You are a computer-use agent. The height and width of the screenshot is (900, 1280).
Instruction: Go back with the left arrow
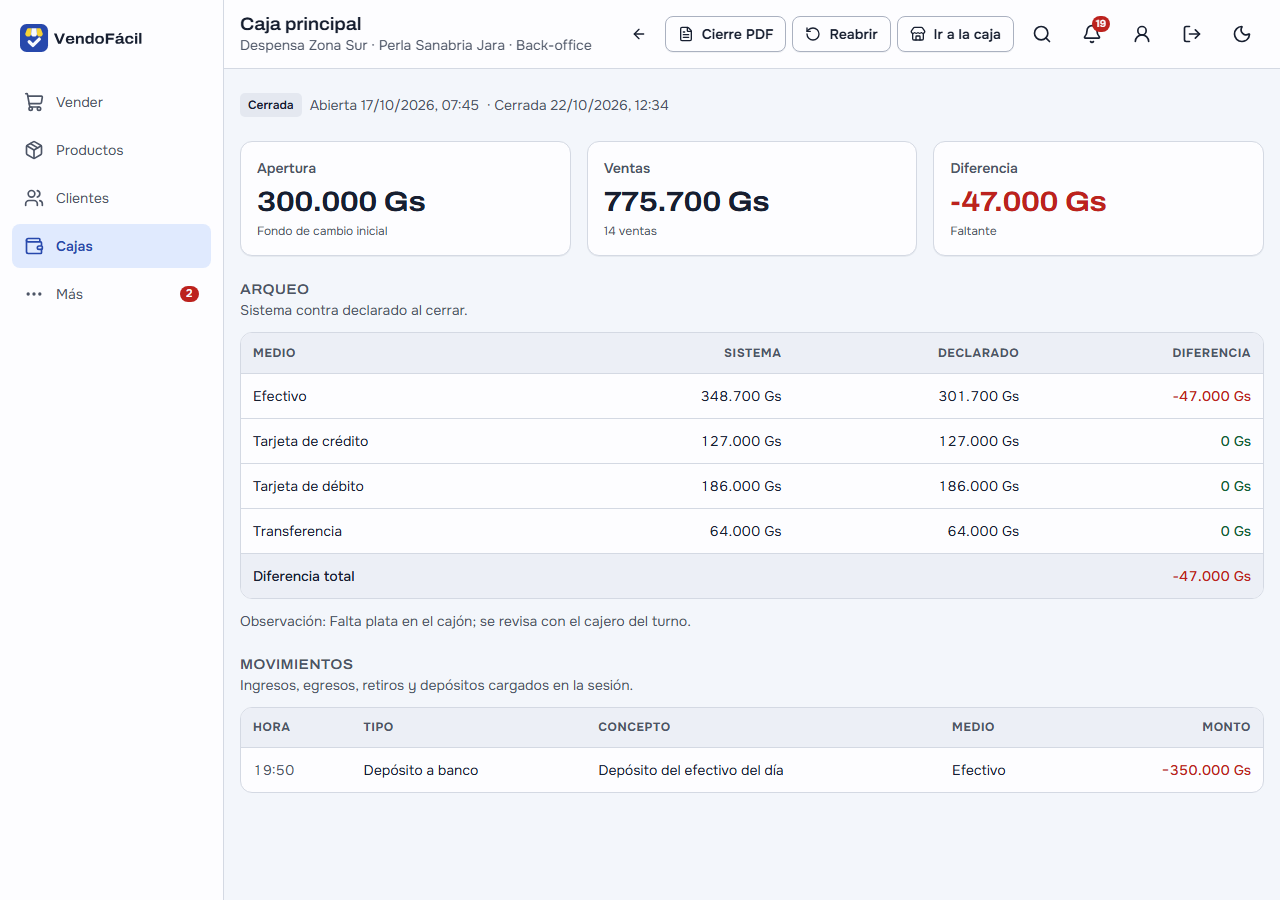[639, 34]
